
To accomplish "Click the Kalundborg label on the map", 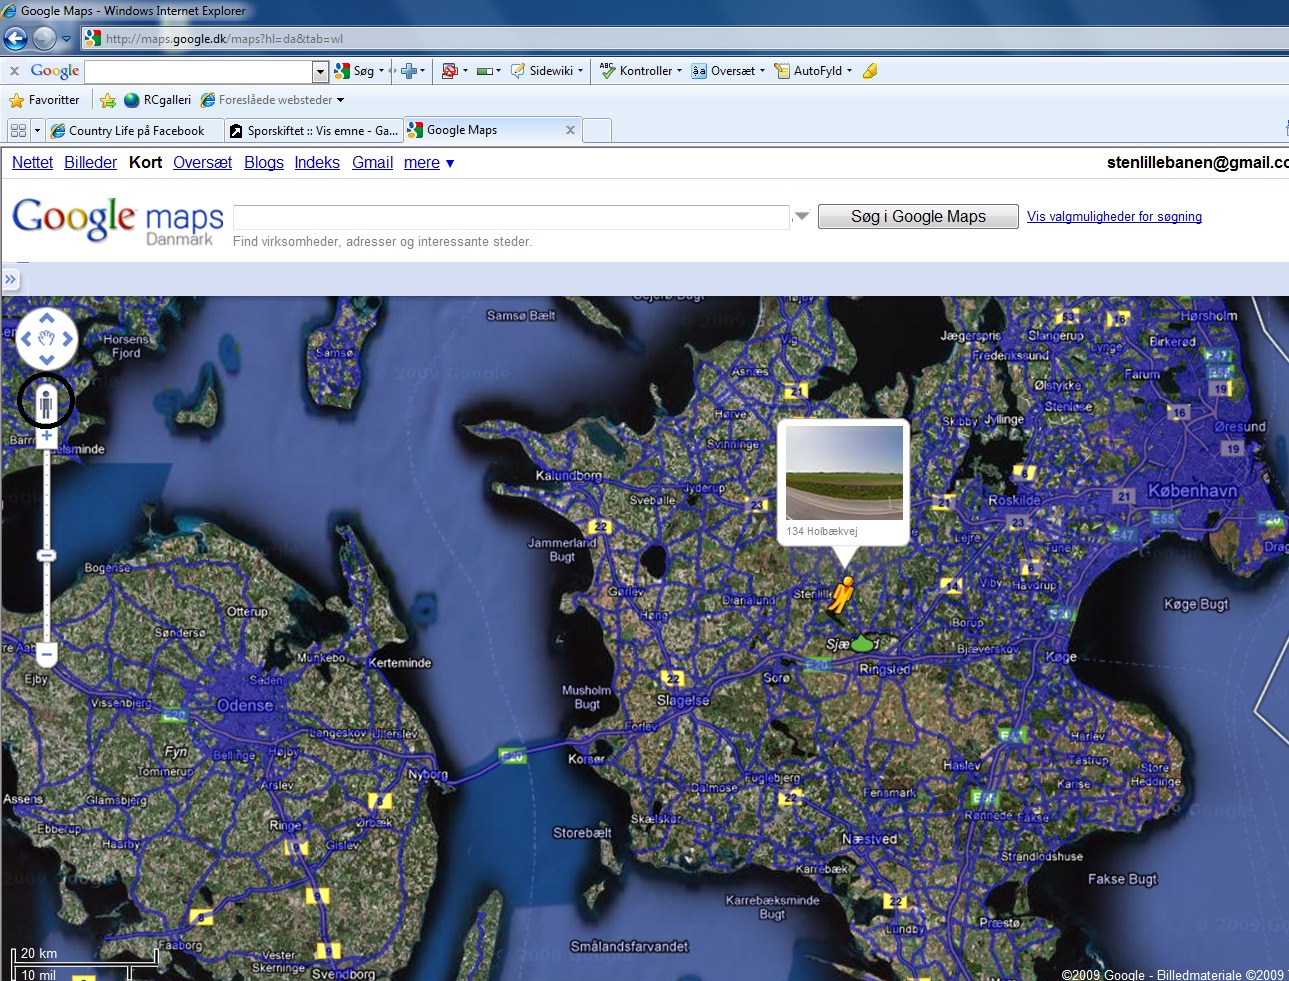I will [569, 475].
